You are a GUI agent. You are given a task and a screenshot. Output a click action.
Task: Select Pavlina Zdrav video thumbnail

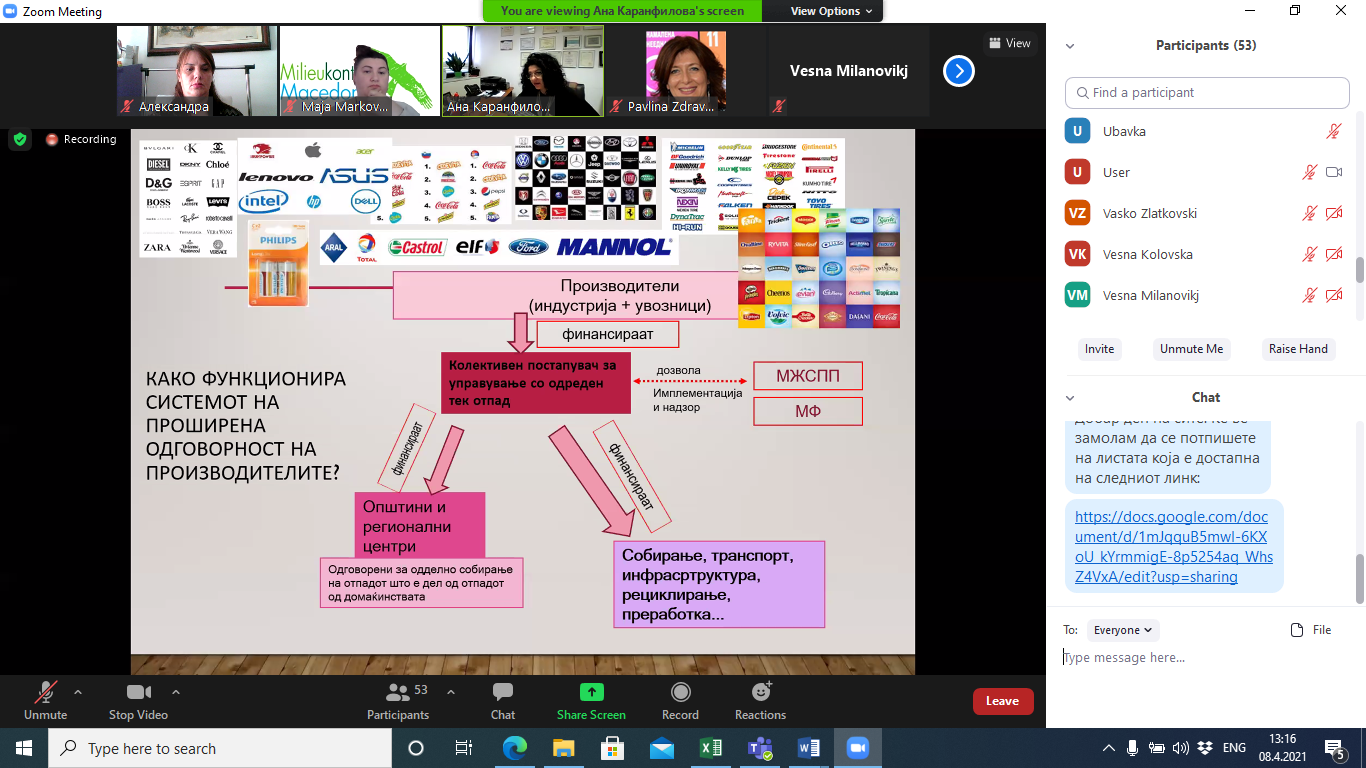[686, 71]
